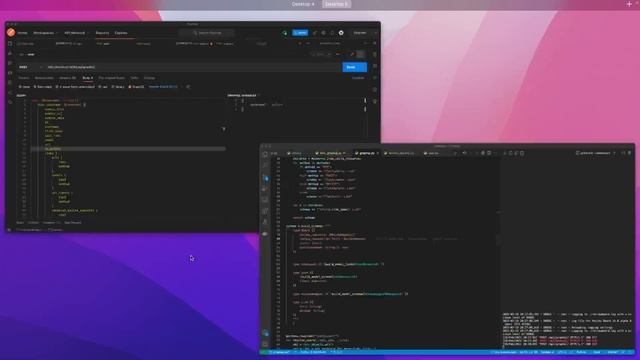Expand the API Network menu

click(76, 33)
